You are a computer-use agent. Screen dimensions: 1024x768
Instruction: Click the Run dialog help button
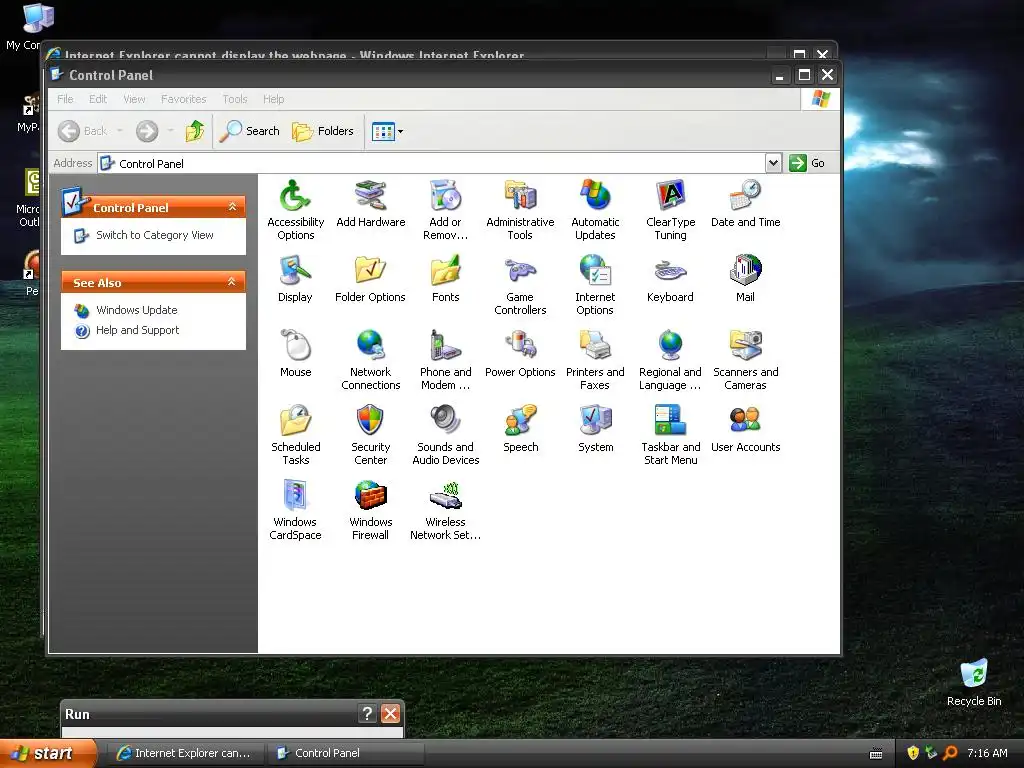click(367, 713)
